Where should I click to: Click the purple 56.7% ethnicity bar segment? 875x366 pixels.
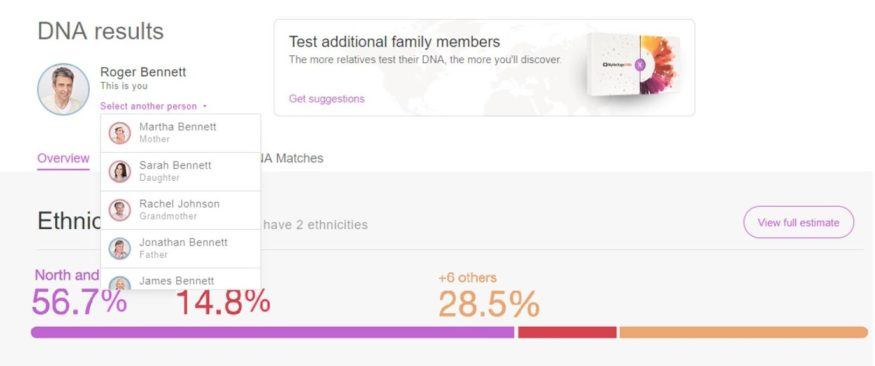coord(272,333)
